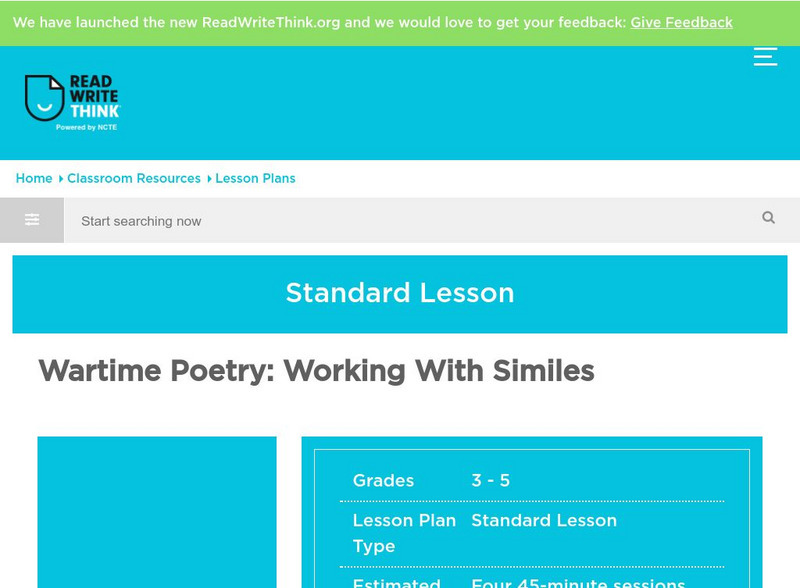The image size is (800, 588).
Task: Click the arrow before Lesson Plans
Action: point(209,179)
